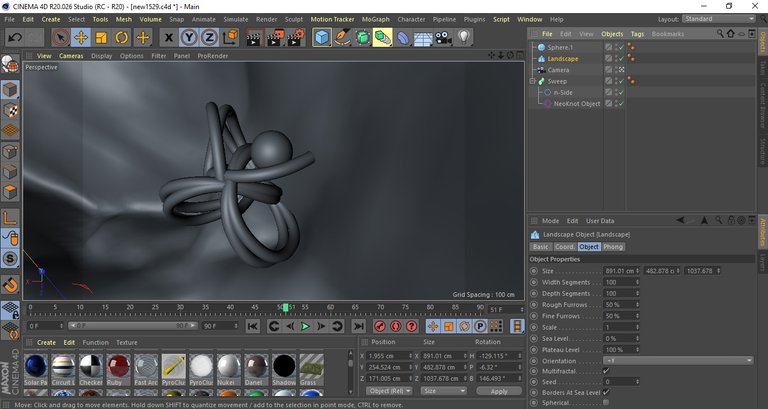The width and height of the screenshot is (768, 409).
Task: Open the Object (Rel) coordinate dropdown
Action: pyautogui.click(x=388, y=391)
